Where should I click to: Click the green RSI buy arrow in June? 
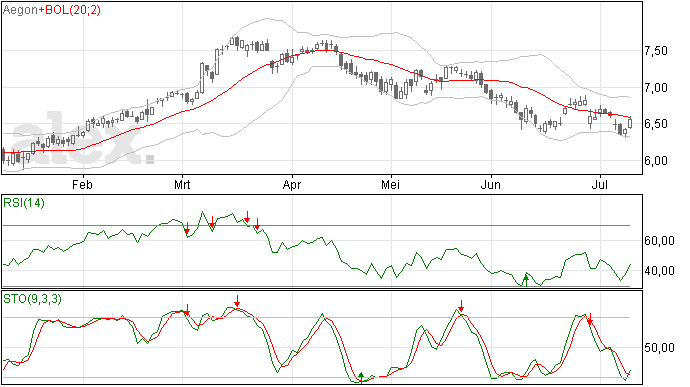click(x=525, y=280)
